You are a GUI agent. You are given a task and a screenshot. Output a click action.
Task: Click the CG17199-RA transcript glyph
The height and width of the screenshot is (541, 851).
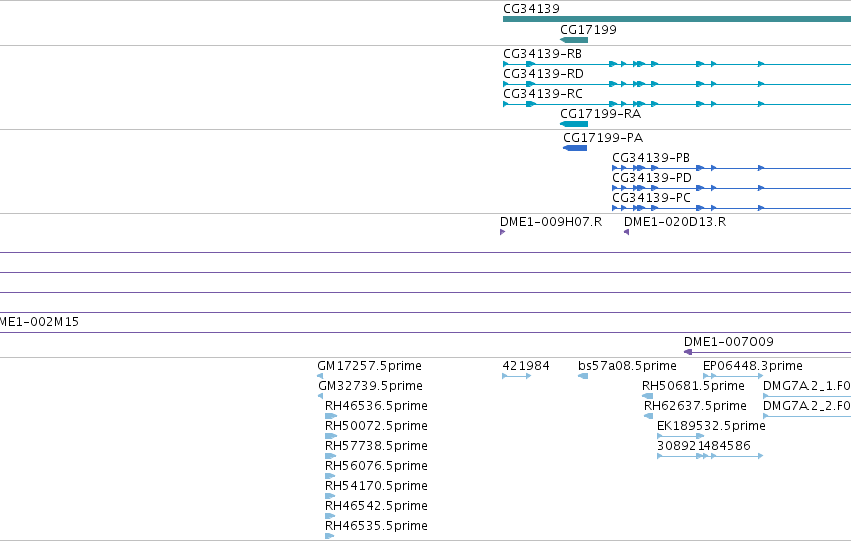coord(574,124)
